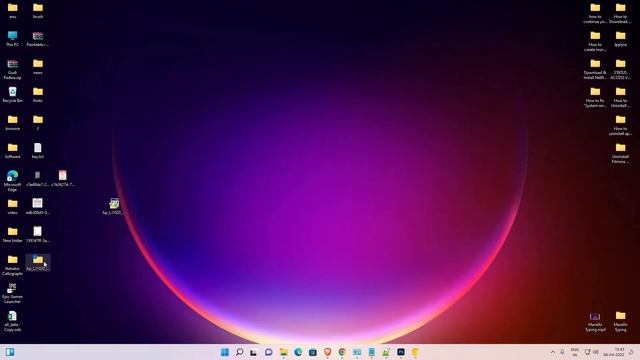The width and height of the screenshot is (640, 360).
Task: Select the highlighted hp_LJ1020 folder
Action: (x=38, y=263)
